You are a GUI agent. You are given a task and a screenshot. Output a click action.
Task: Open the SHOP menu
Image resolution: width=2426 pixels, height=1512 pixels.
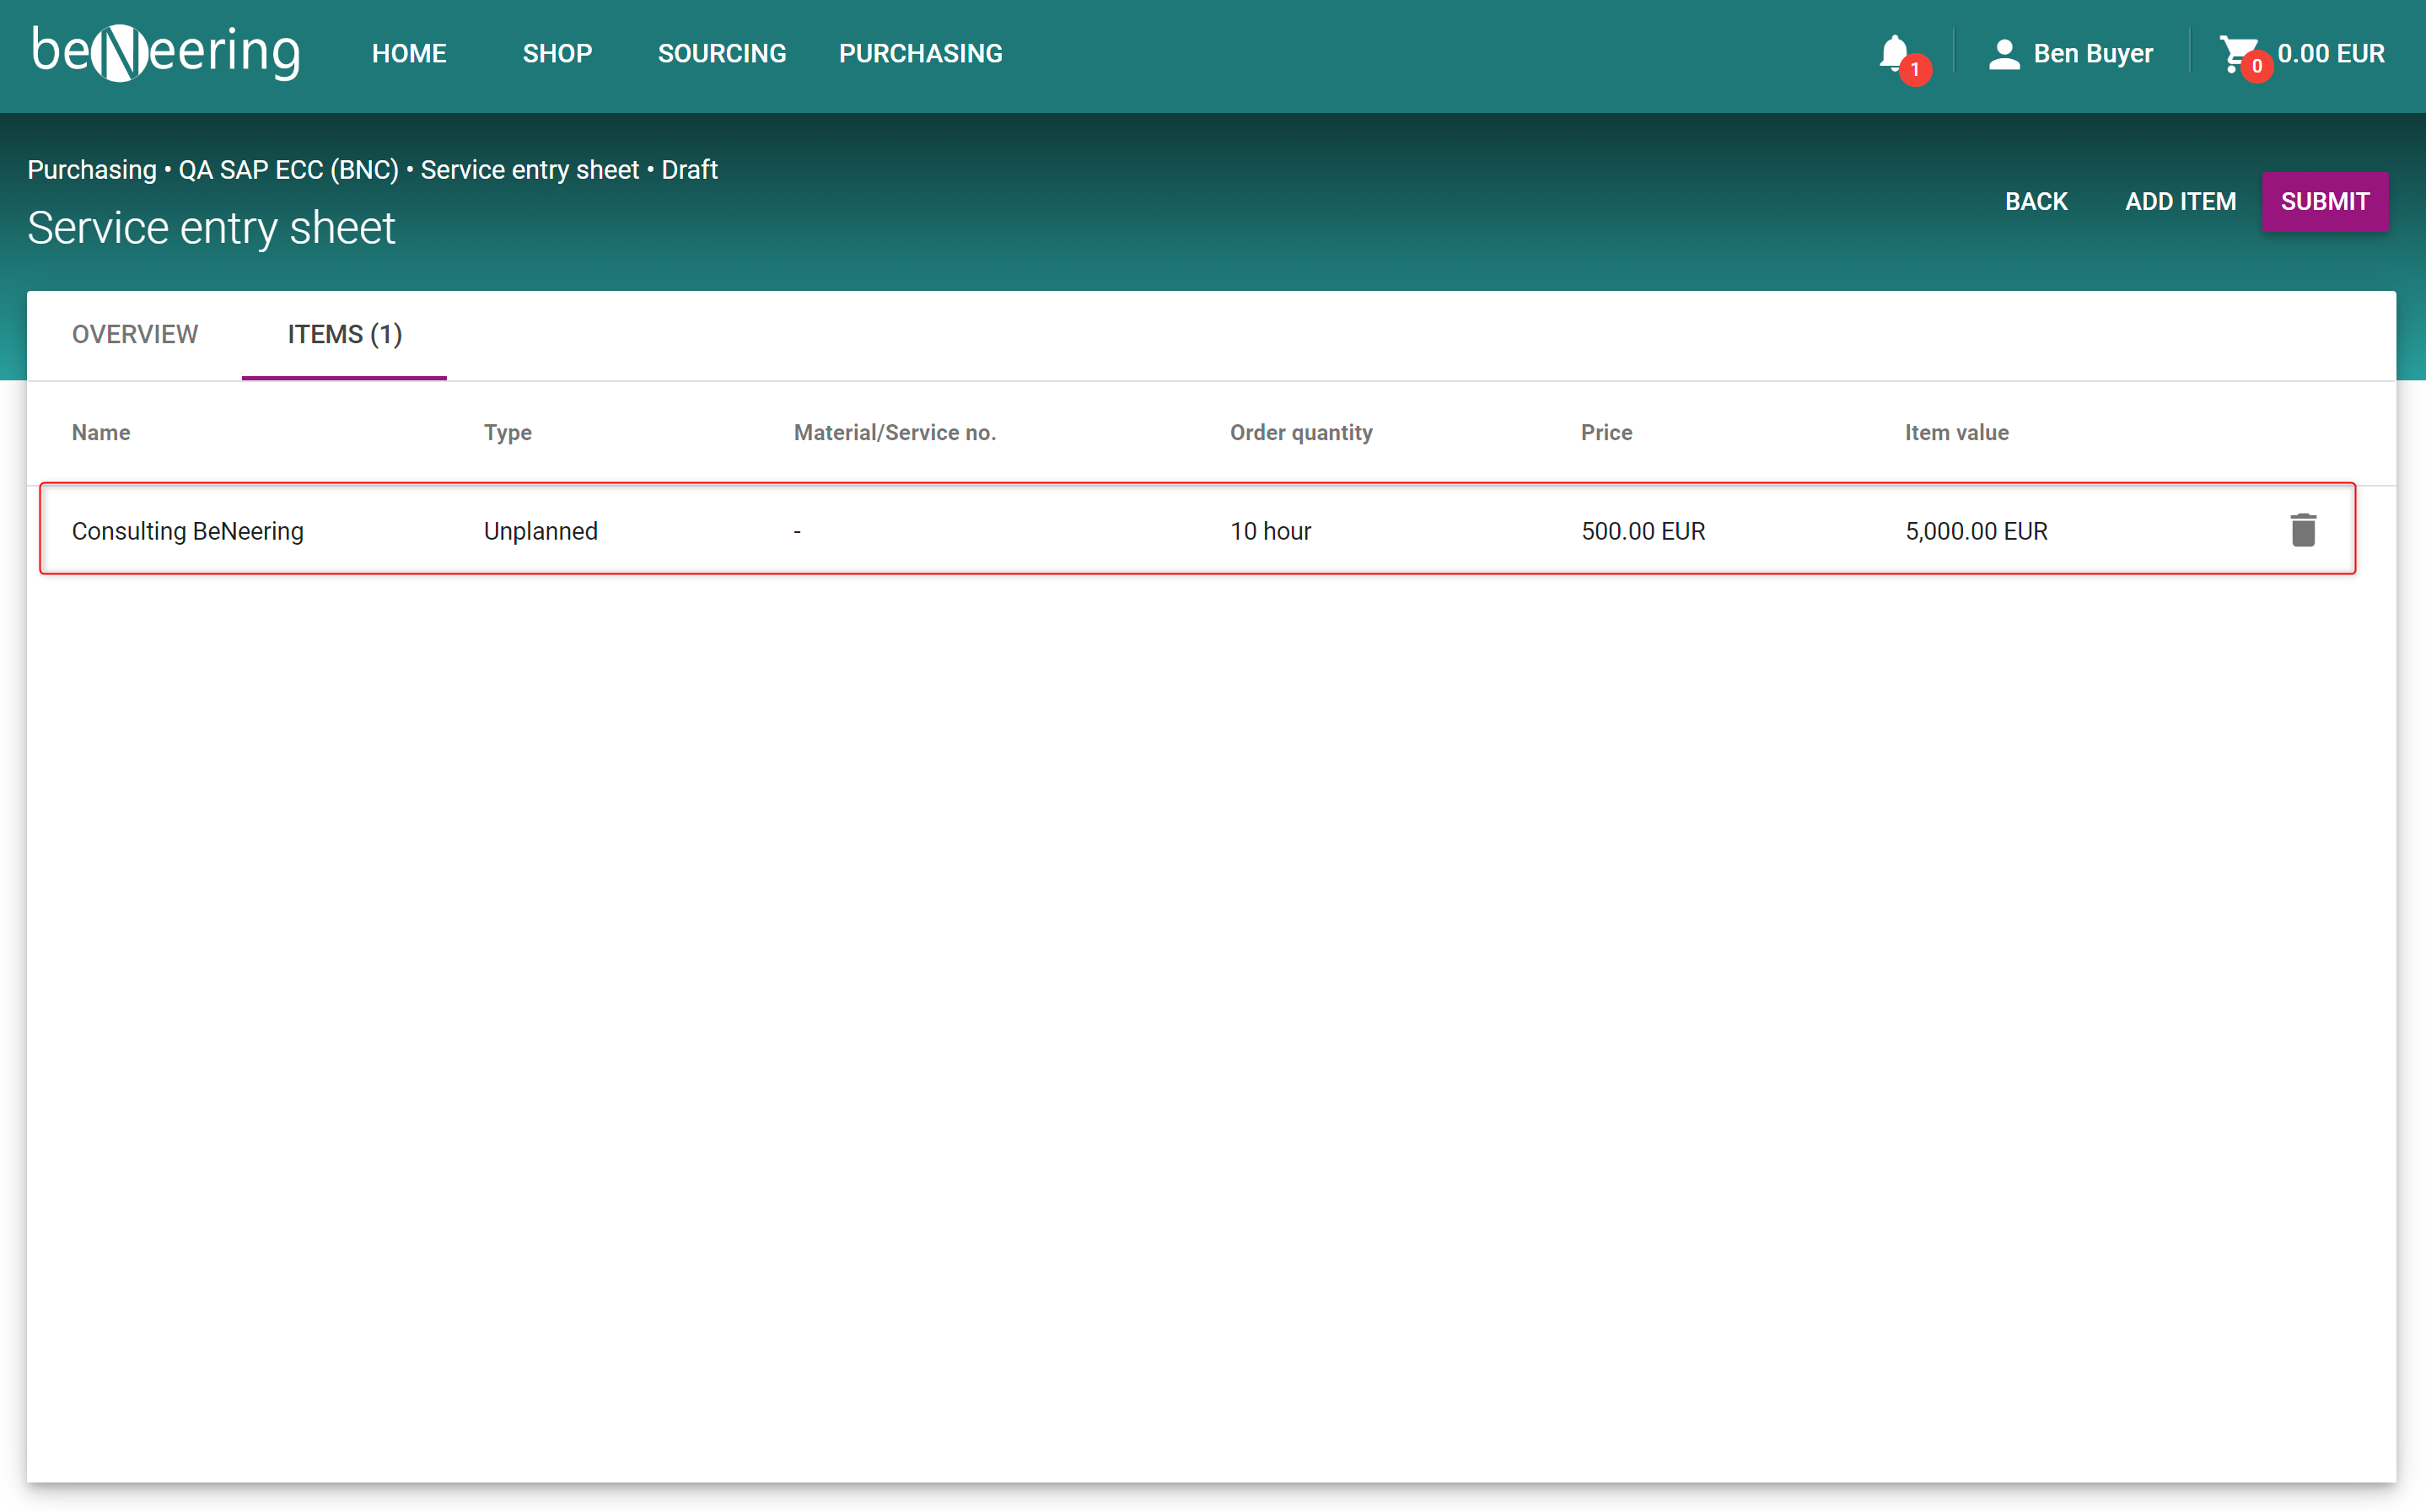click(557, 53)
